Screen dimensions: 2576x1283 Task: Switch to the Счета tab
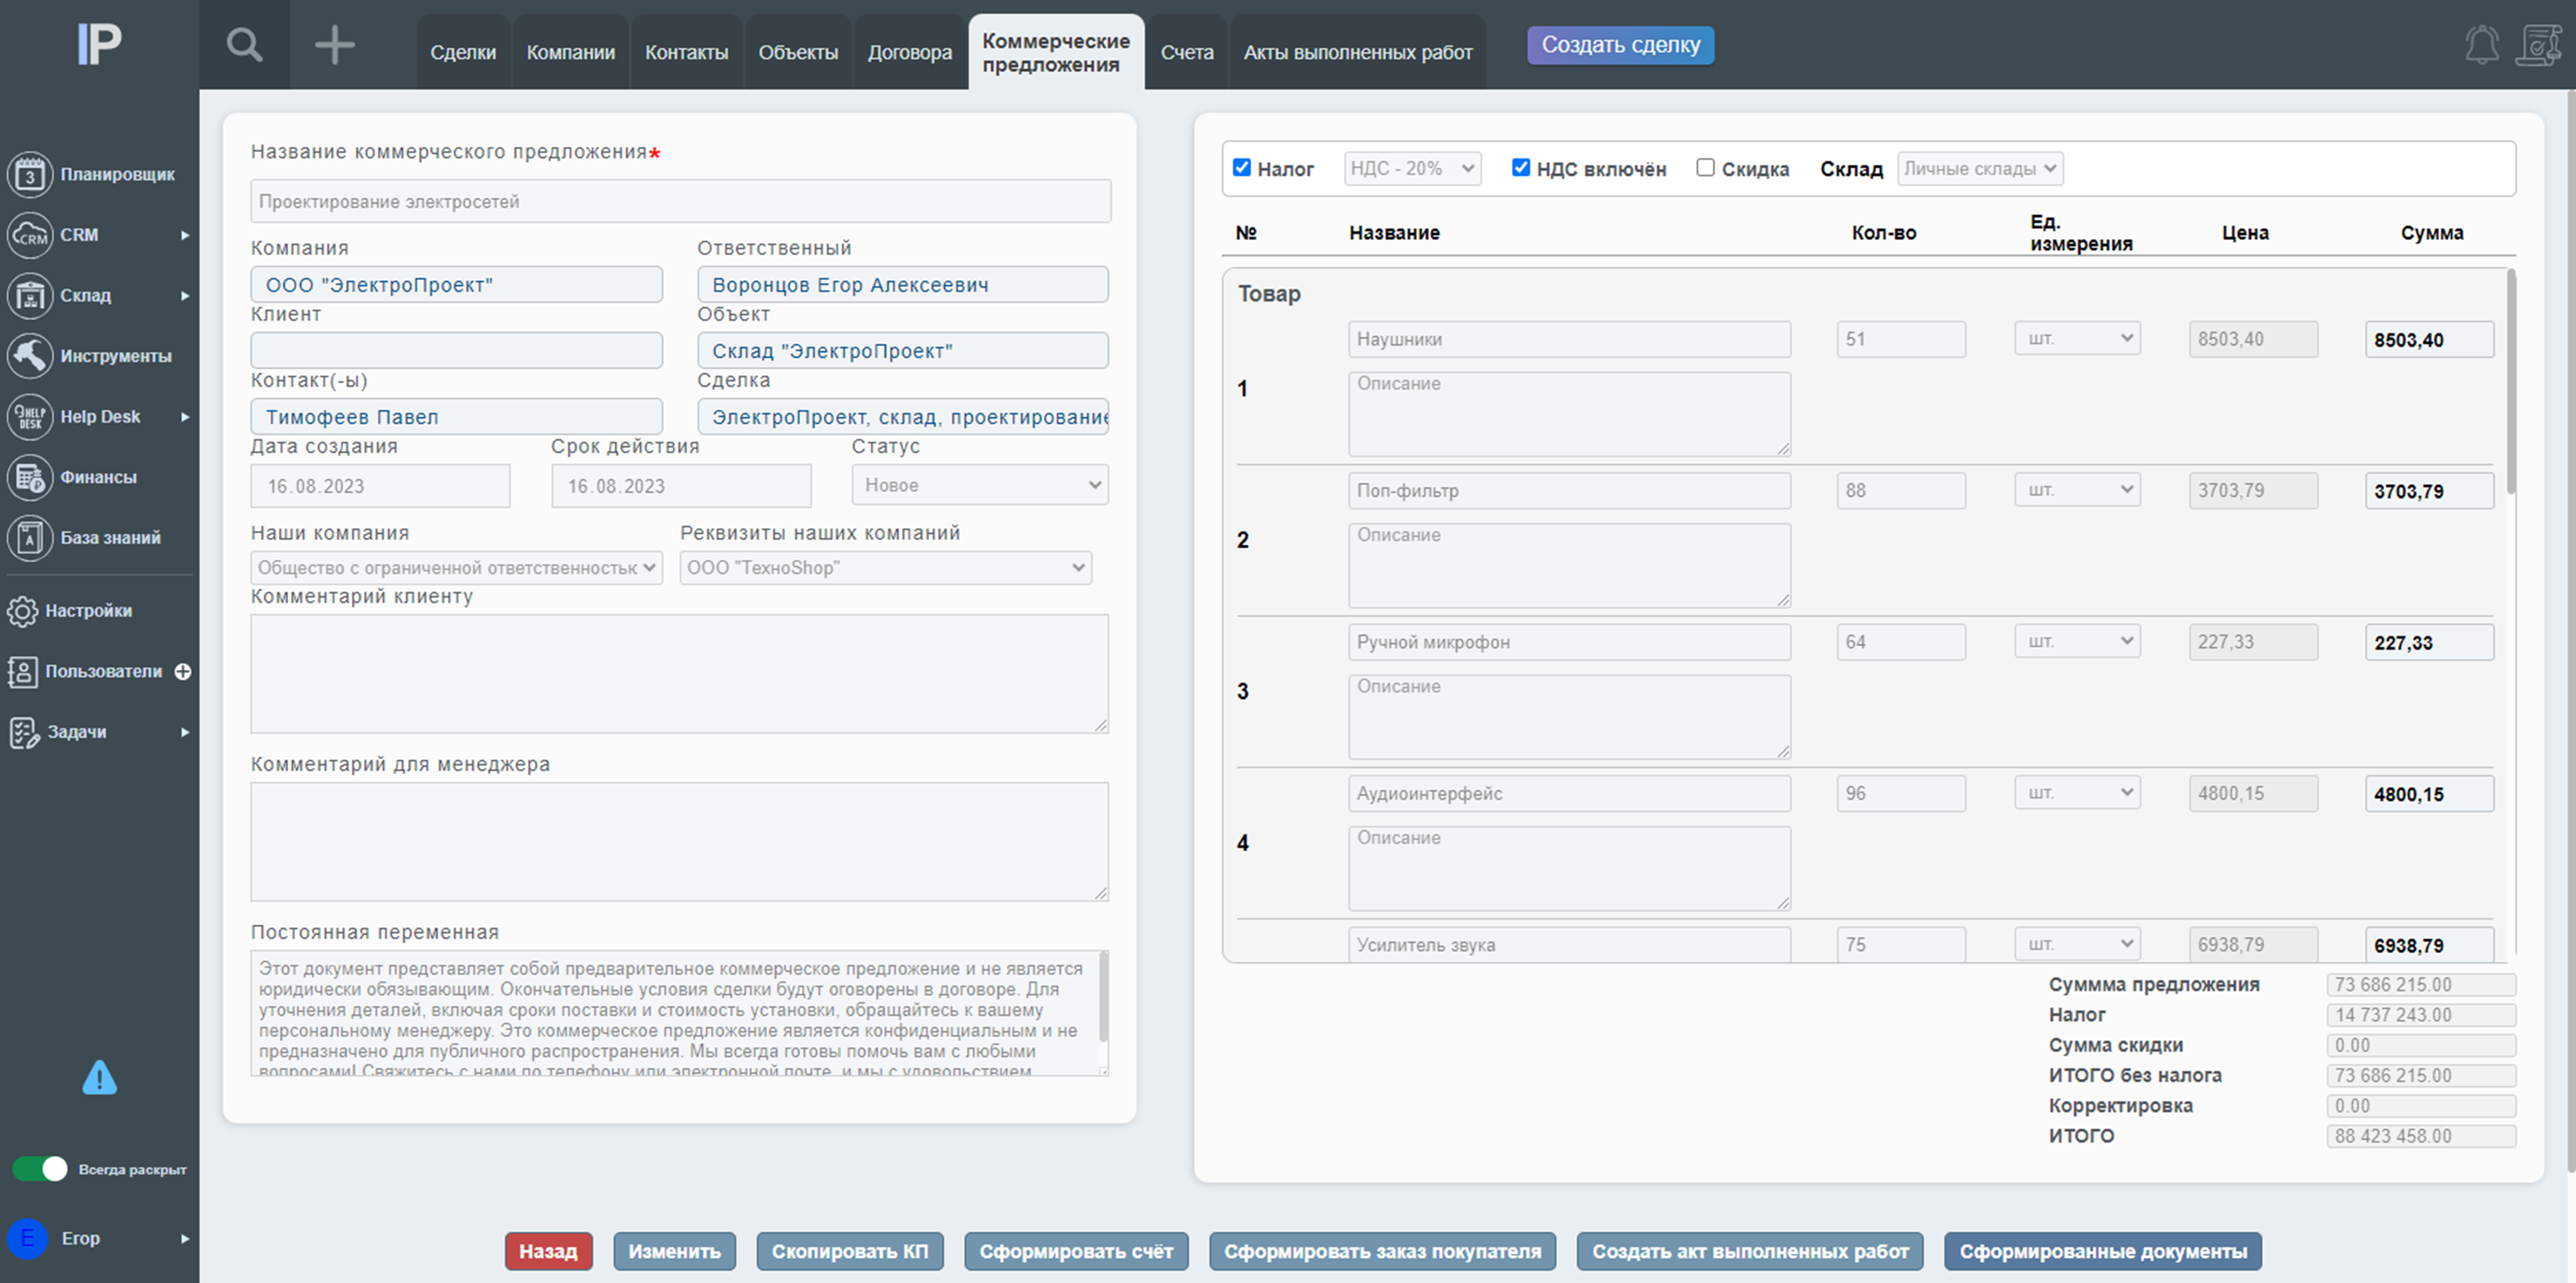[1187, 52]
